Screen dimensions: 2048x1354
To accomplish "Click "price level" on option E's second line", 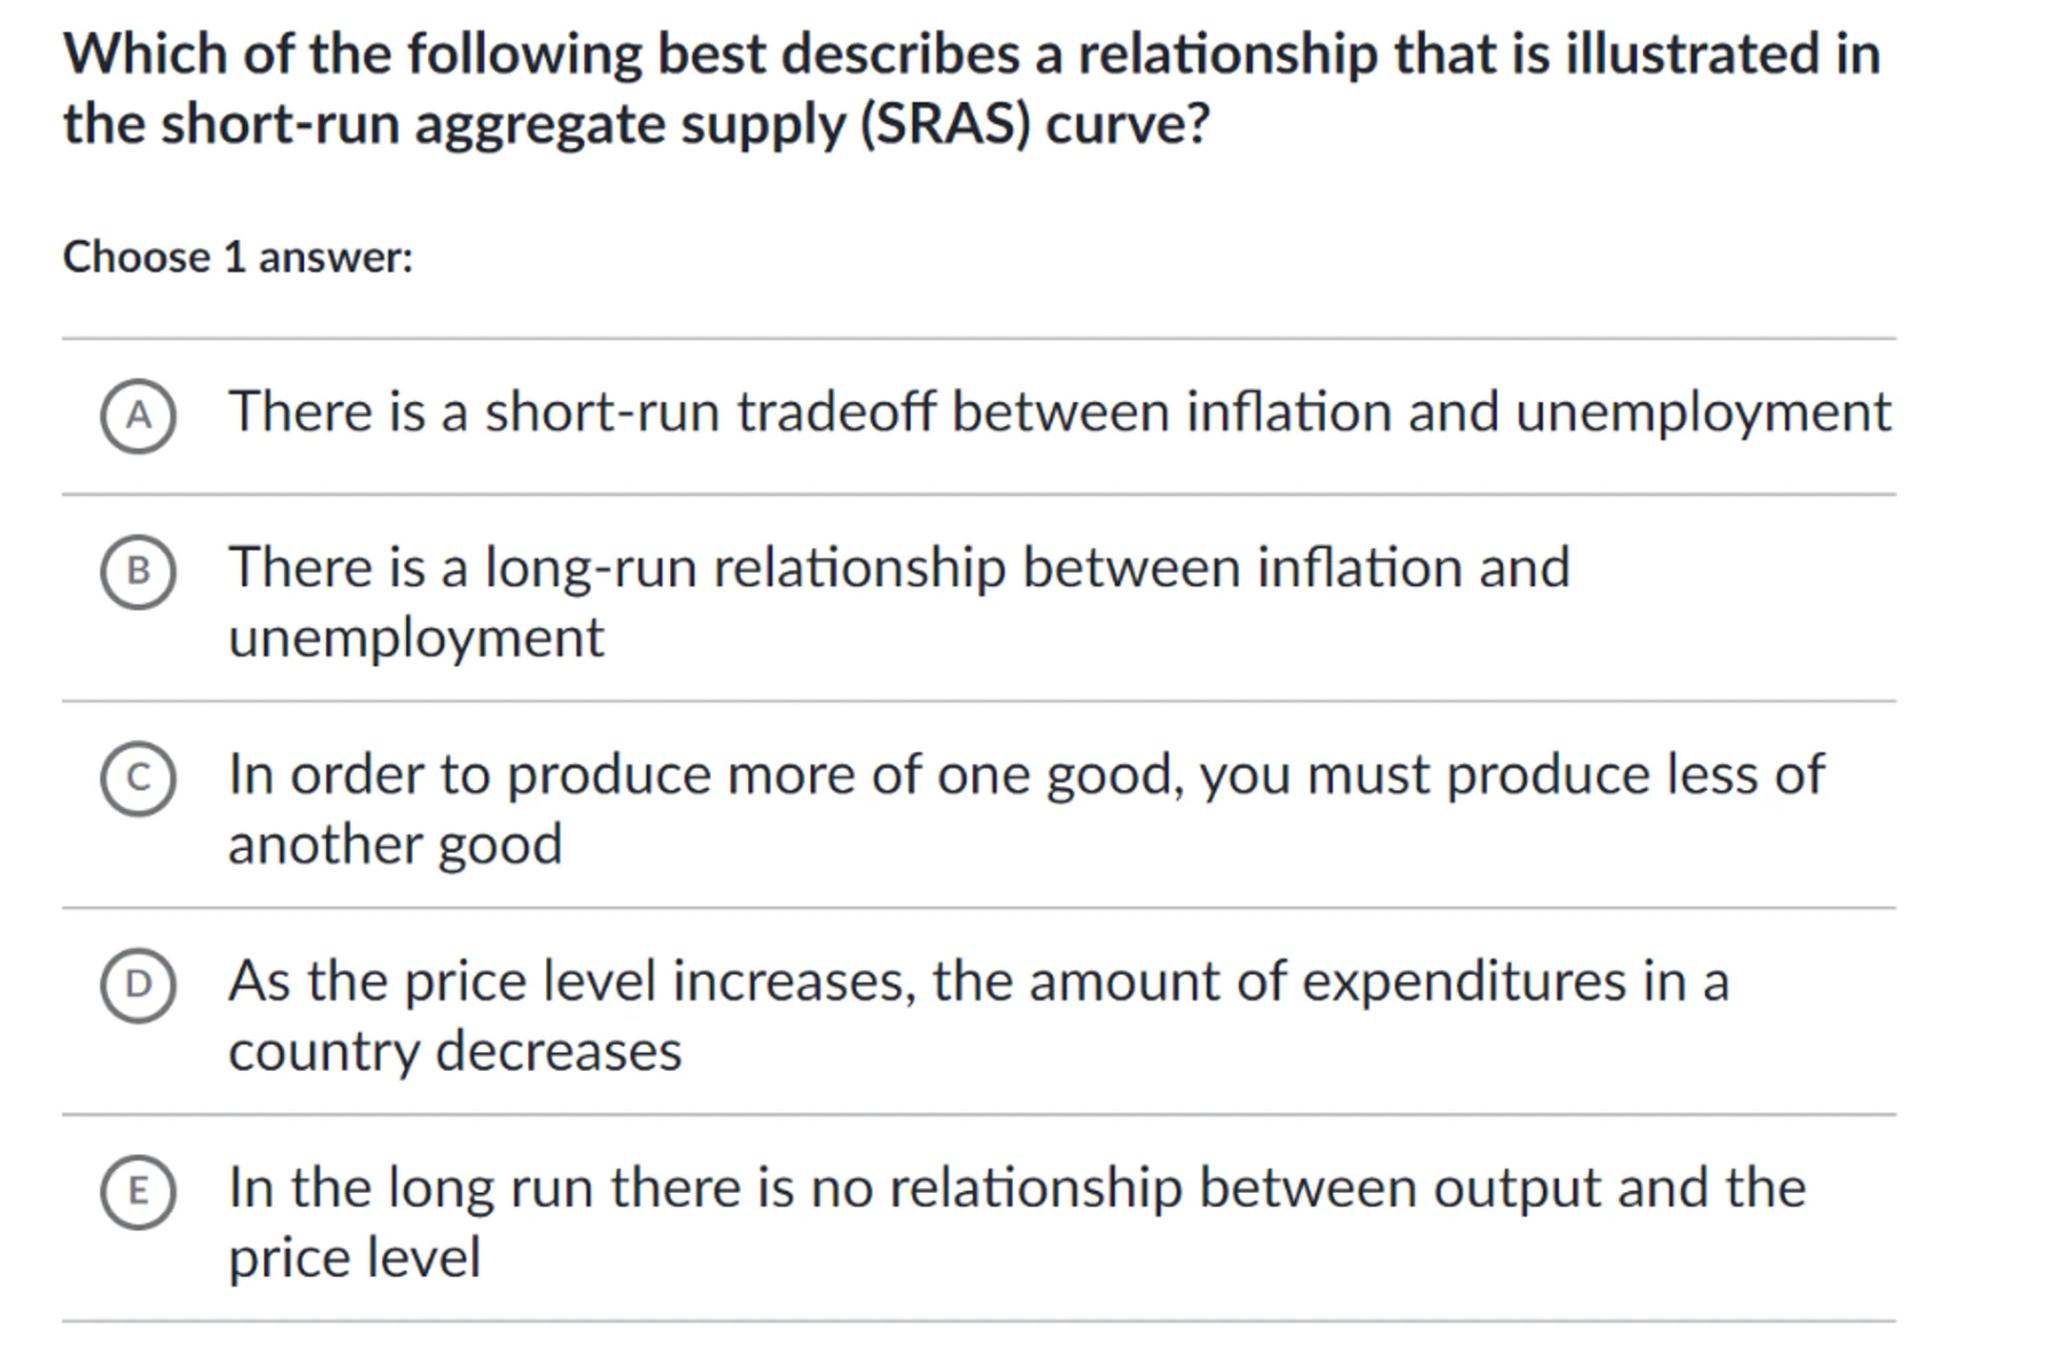I will pos(354,1258).
